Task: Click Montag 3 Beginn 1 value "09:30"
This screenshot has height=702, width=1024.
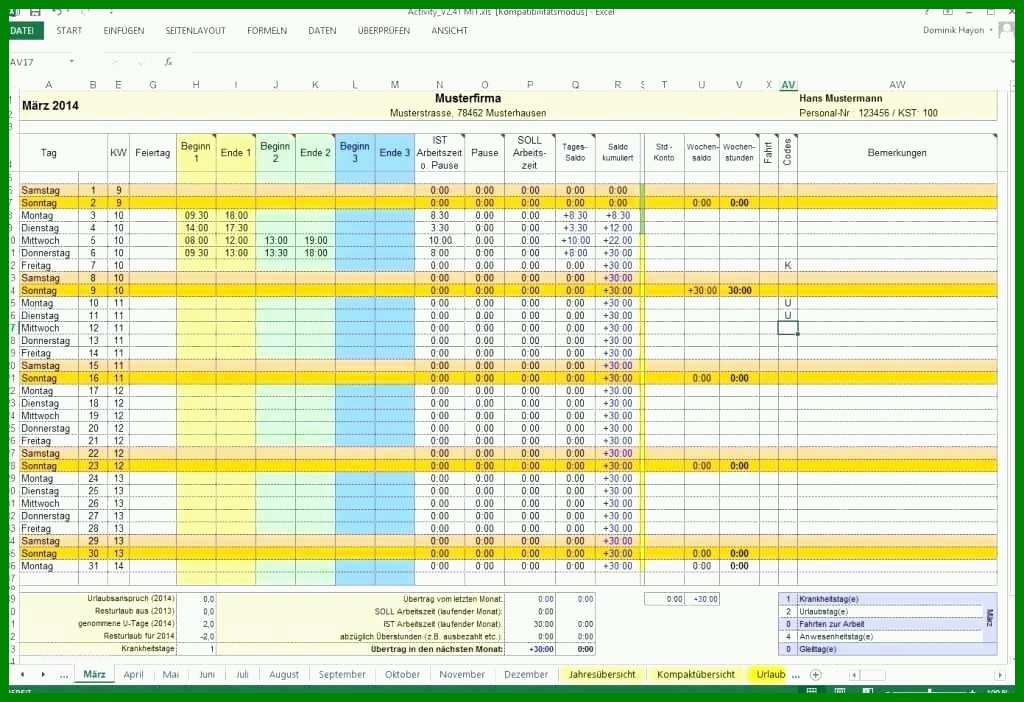Action: coord(197,215)
